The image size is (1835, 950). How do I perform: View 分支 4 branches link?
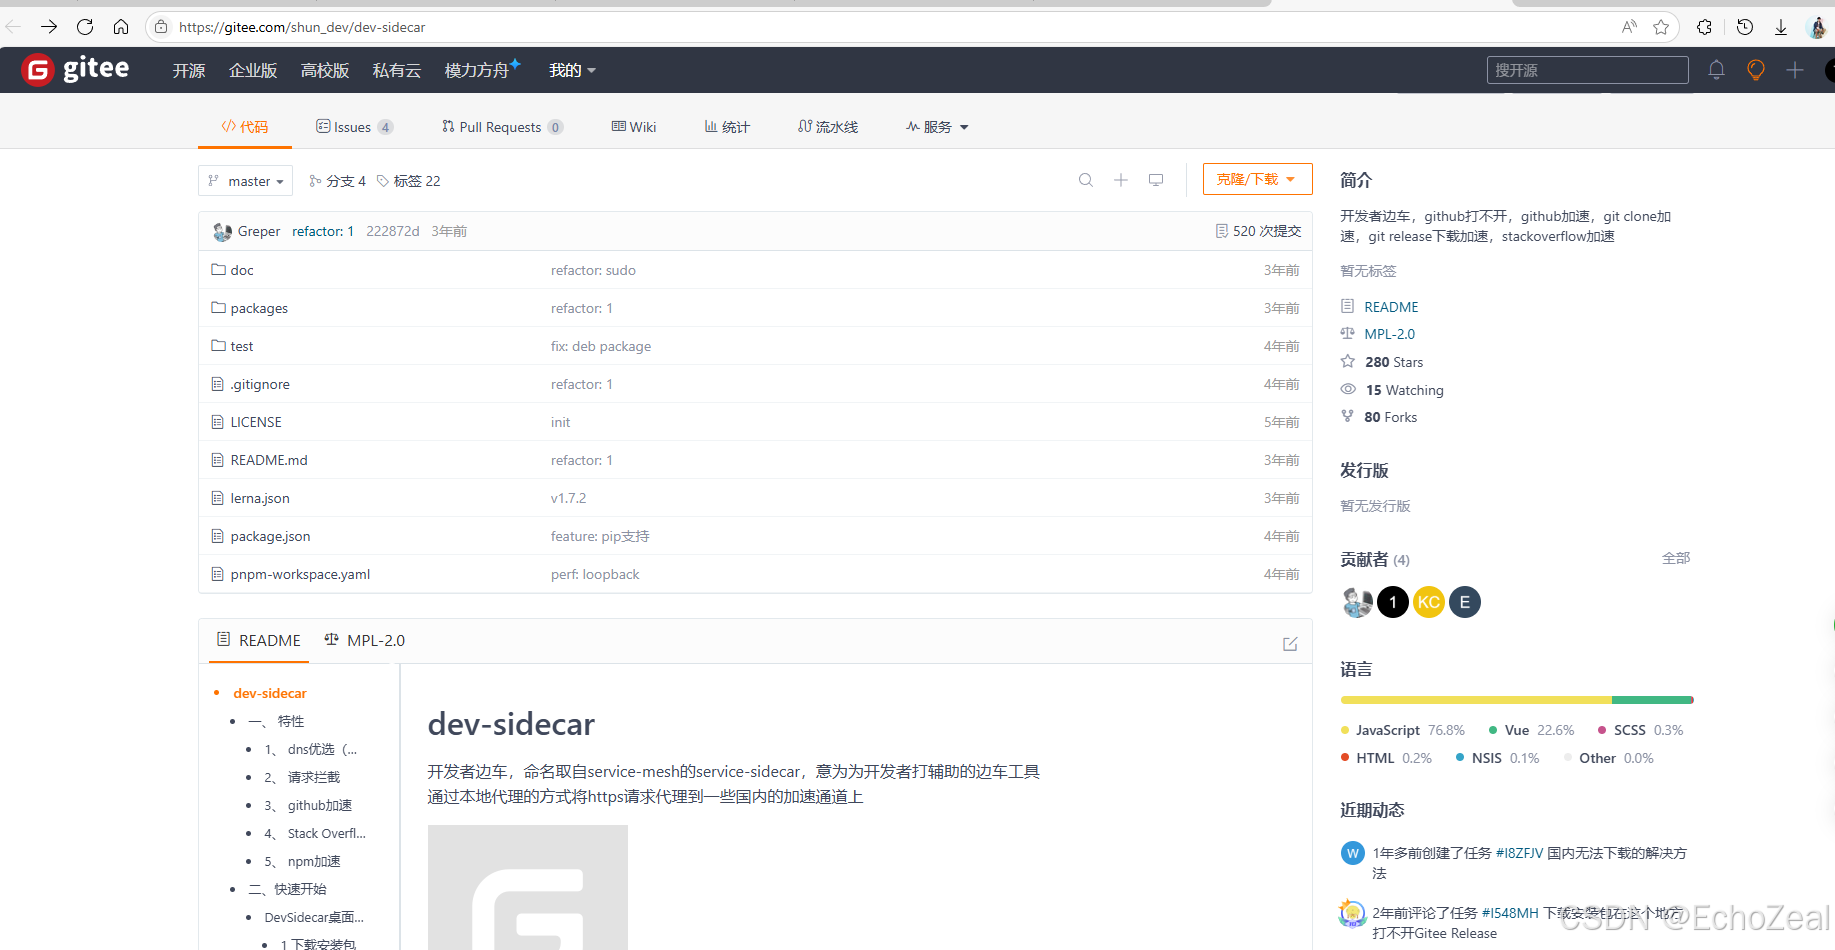tap(337, 181)
